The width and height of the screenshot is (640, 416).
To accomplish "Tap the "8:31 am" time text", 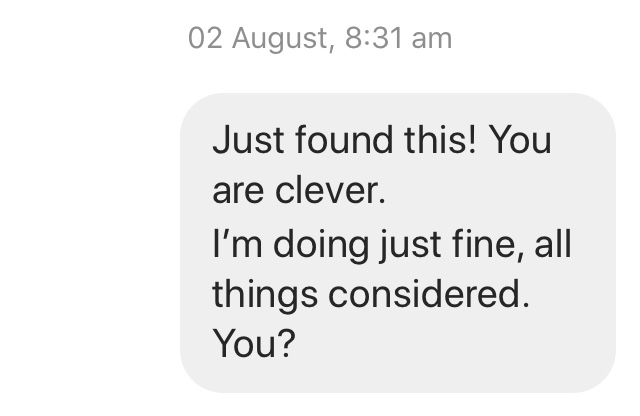I will pyautogui.click(x=399, y=39).
